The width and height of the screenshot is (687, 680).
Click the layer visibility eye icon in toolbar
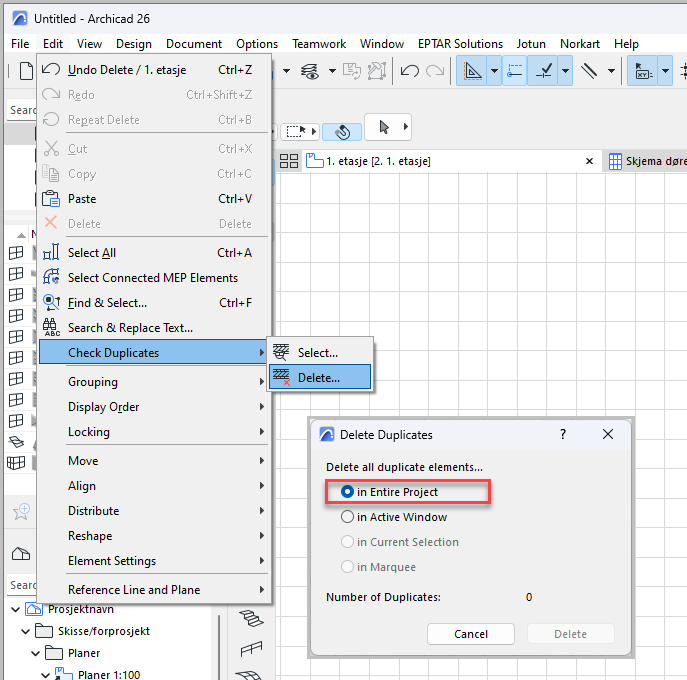pyautogui.click(x=310, y=71)
